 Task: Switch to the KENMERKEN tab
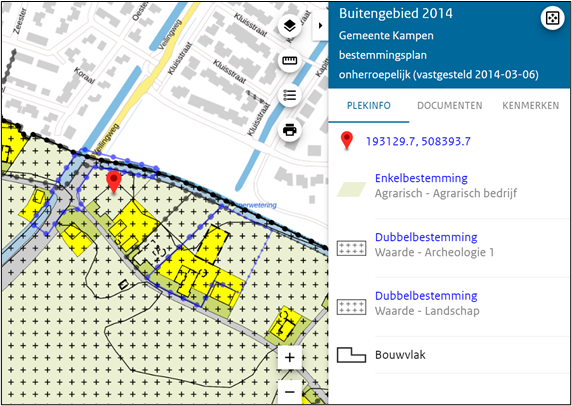(x=530, y=106)
